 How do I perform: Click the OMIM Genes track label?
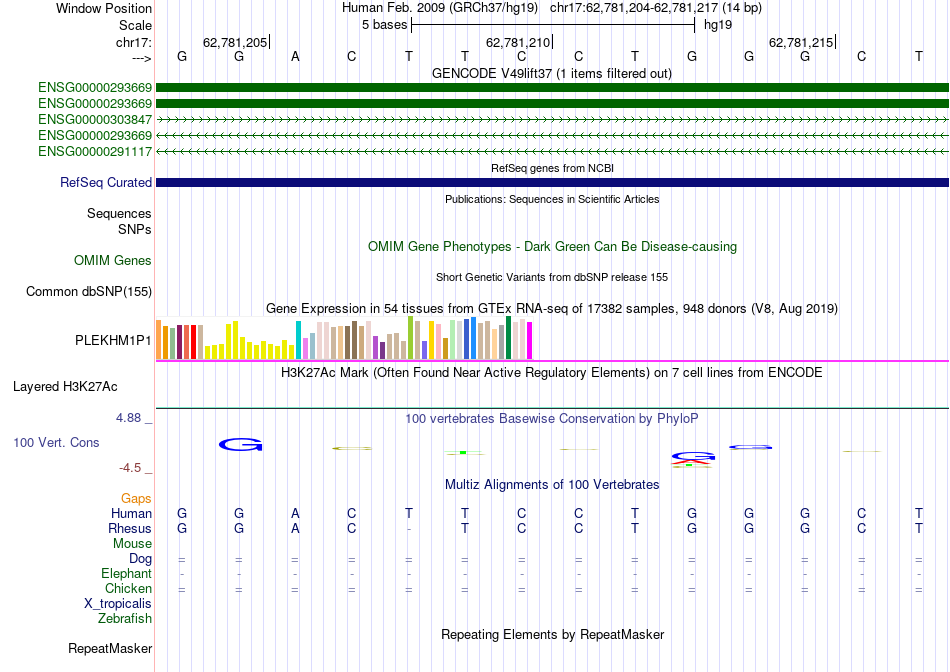[x=113, y=261]
